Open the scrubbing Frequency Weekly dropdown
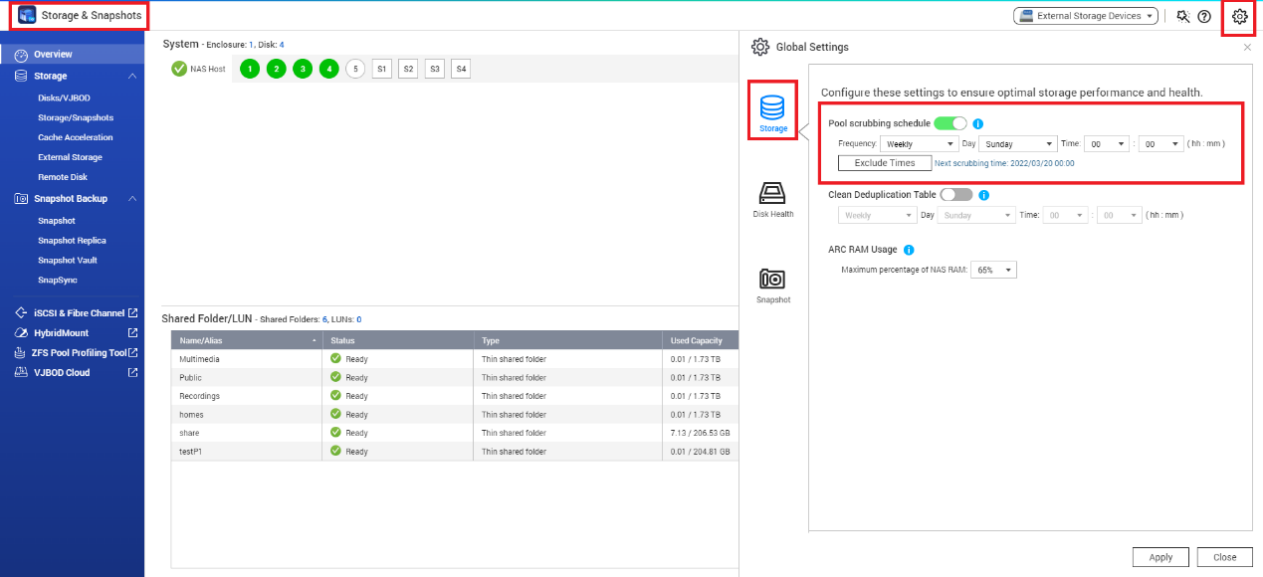1263x577 pixels. (918, 144)
